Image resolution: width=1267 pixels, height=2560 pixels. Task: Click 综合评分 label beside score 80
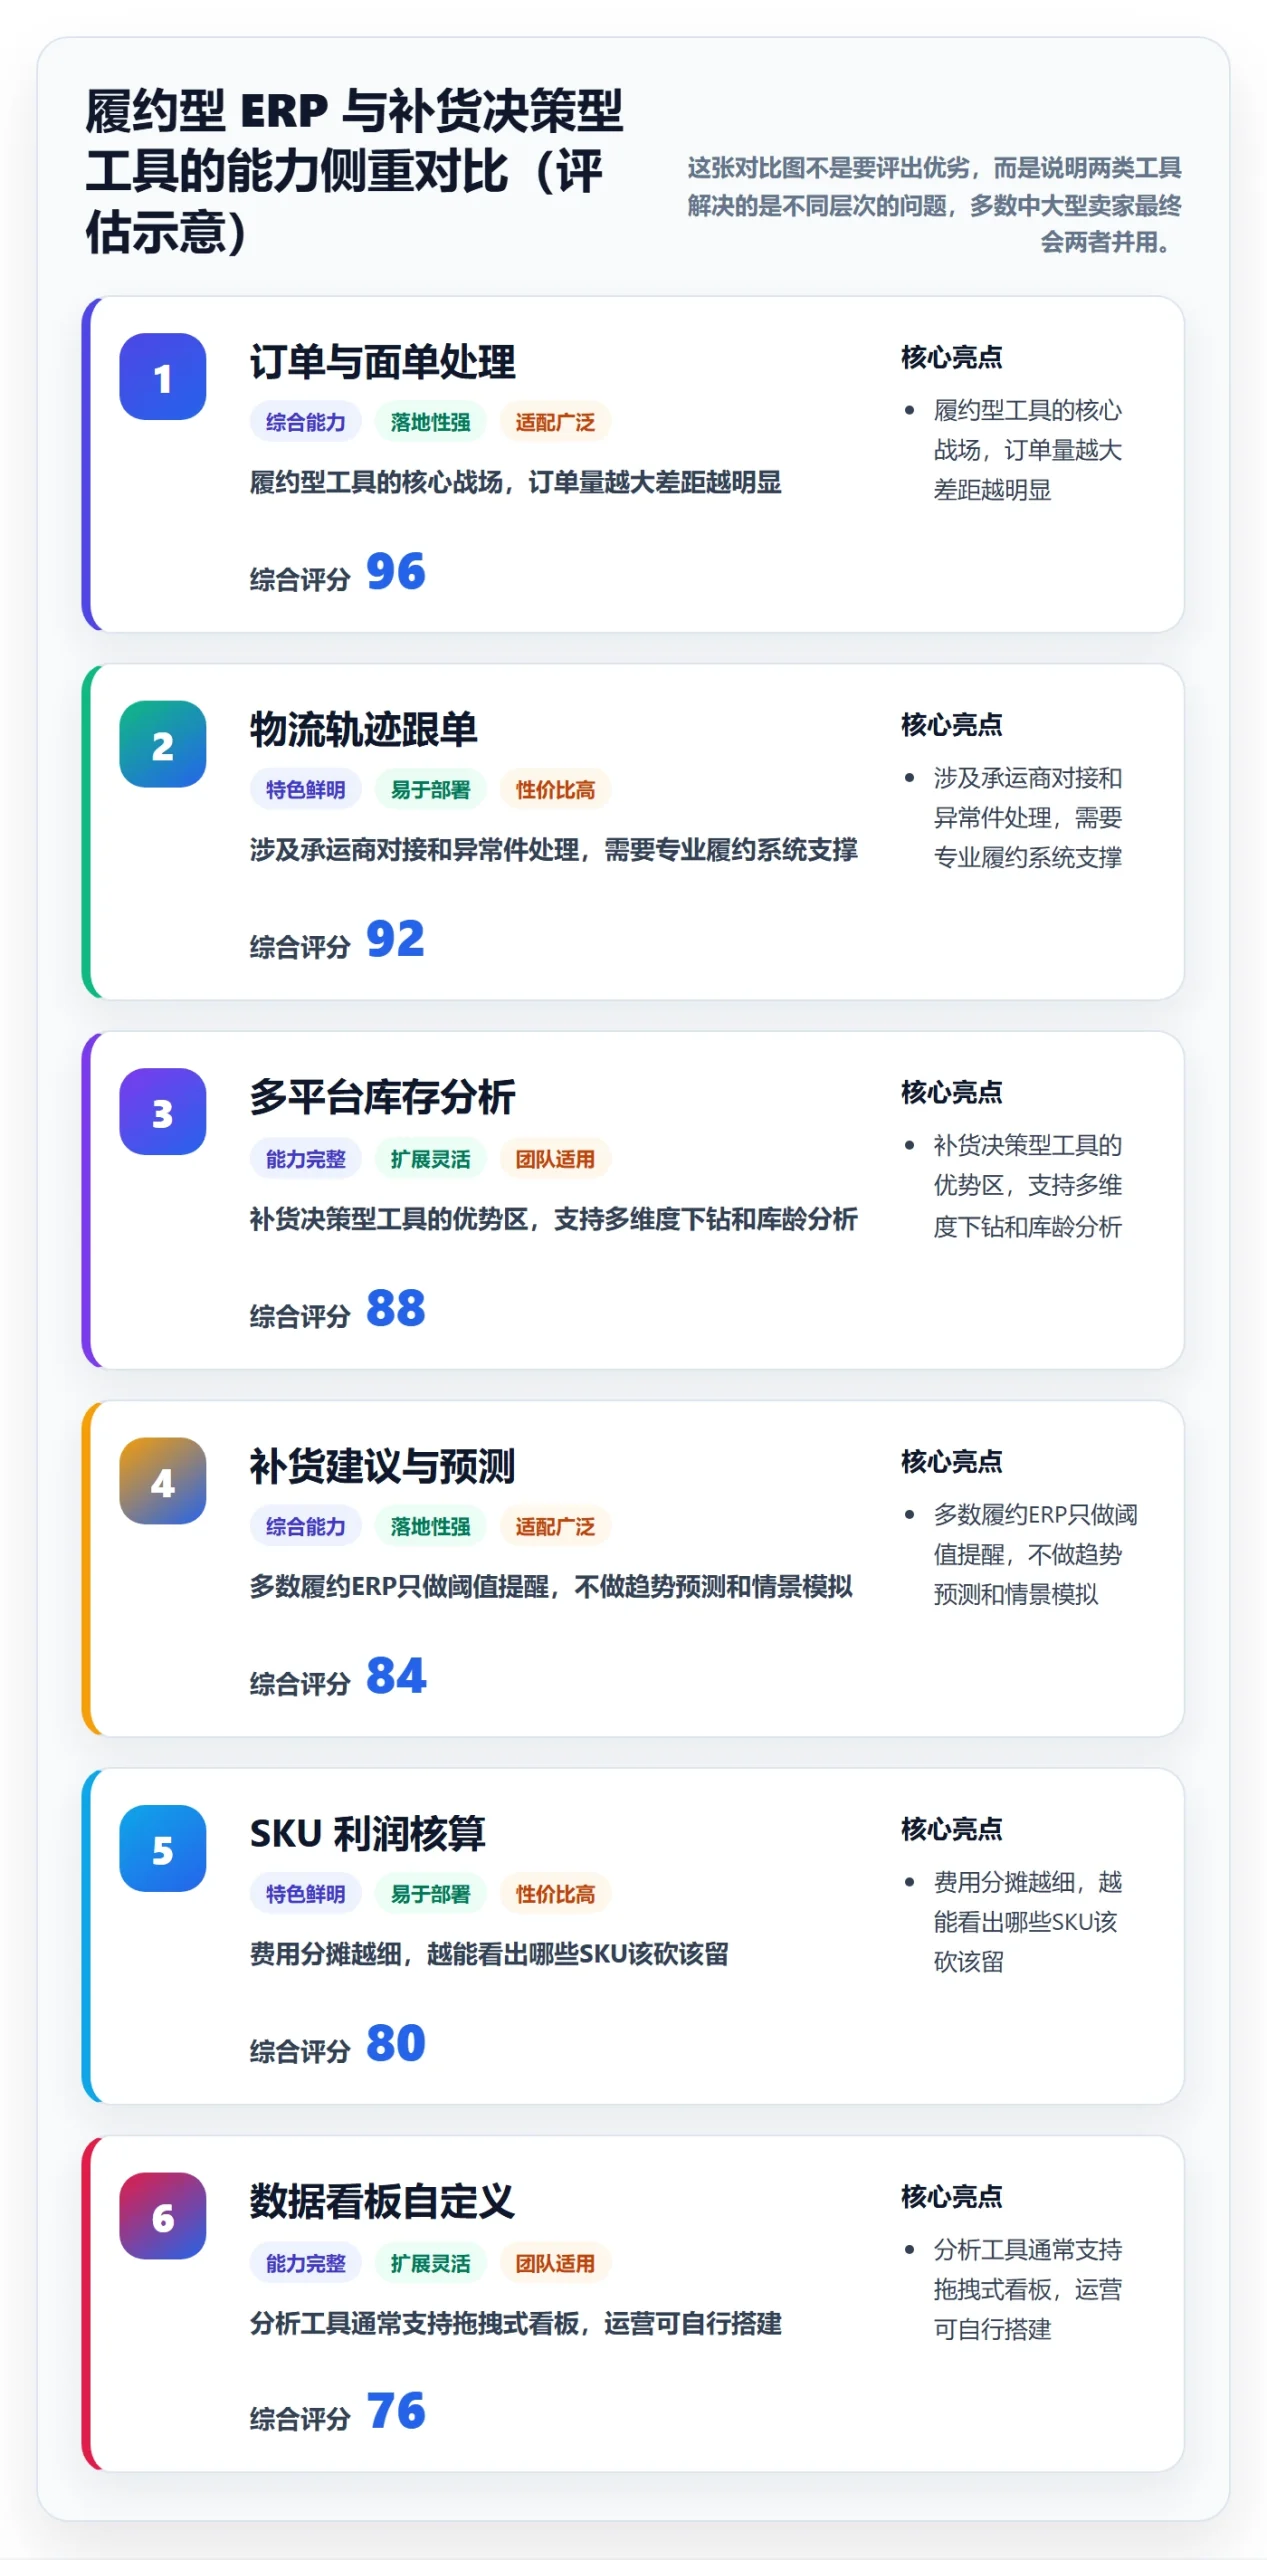(x=300, y=2052)
